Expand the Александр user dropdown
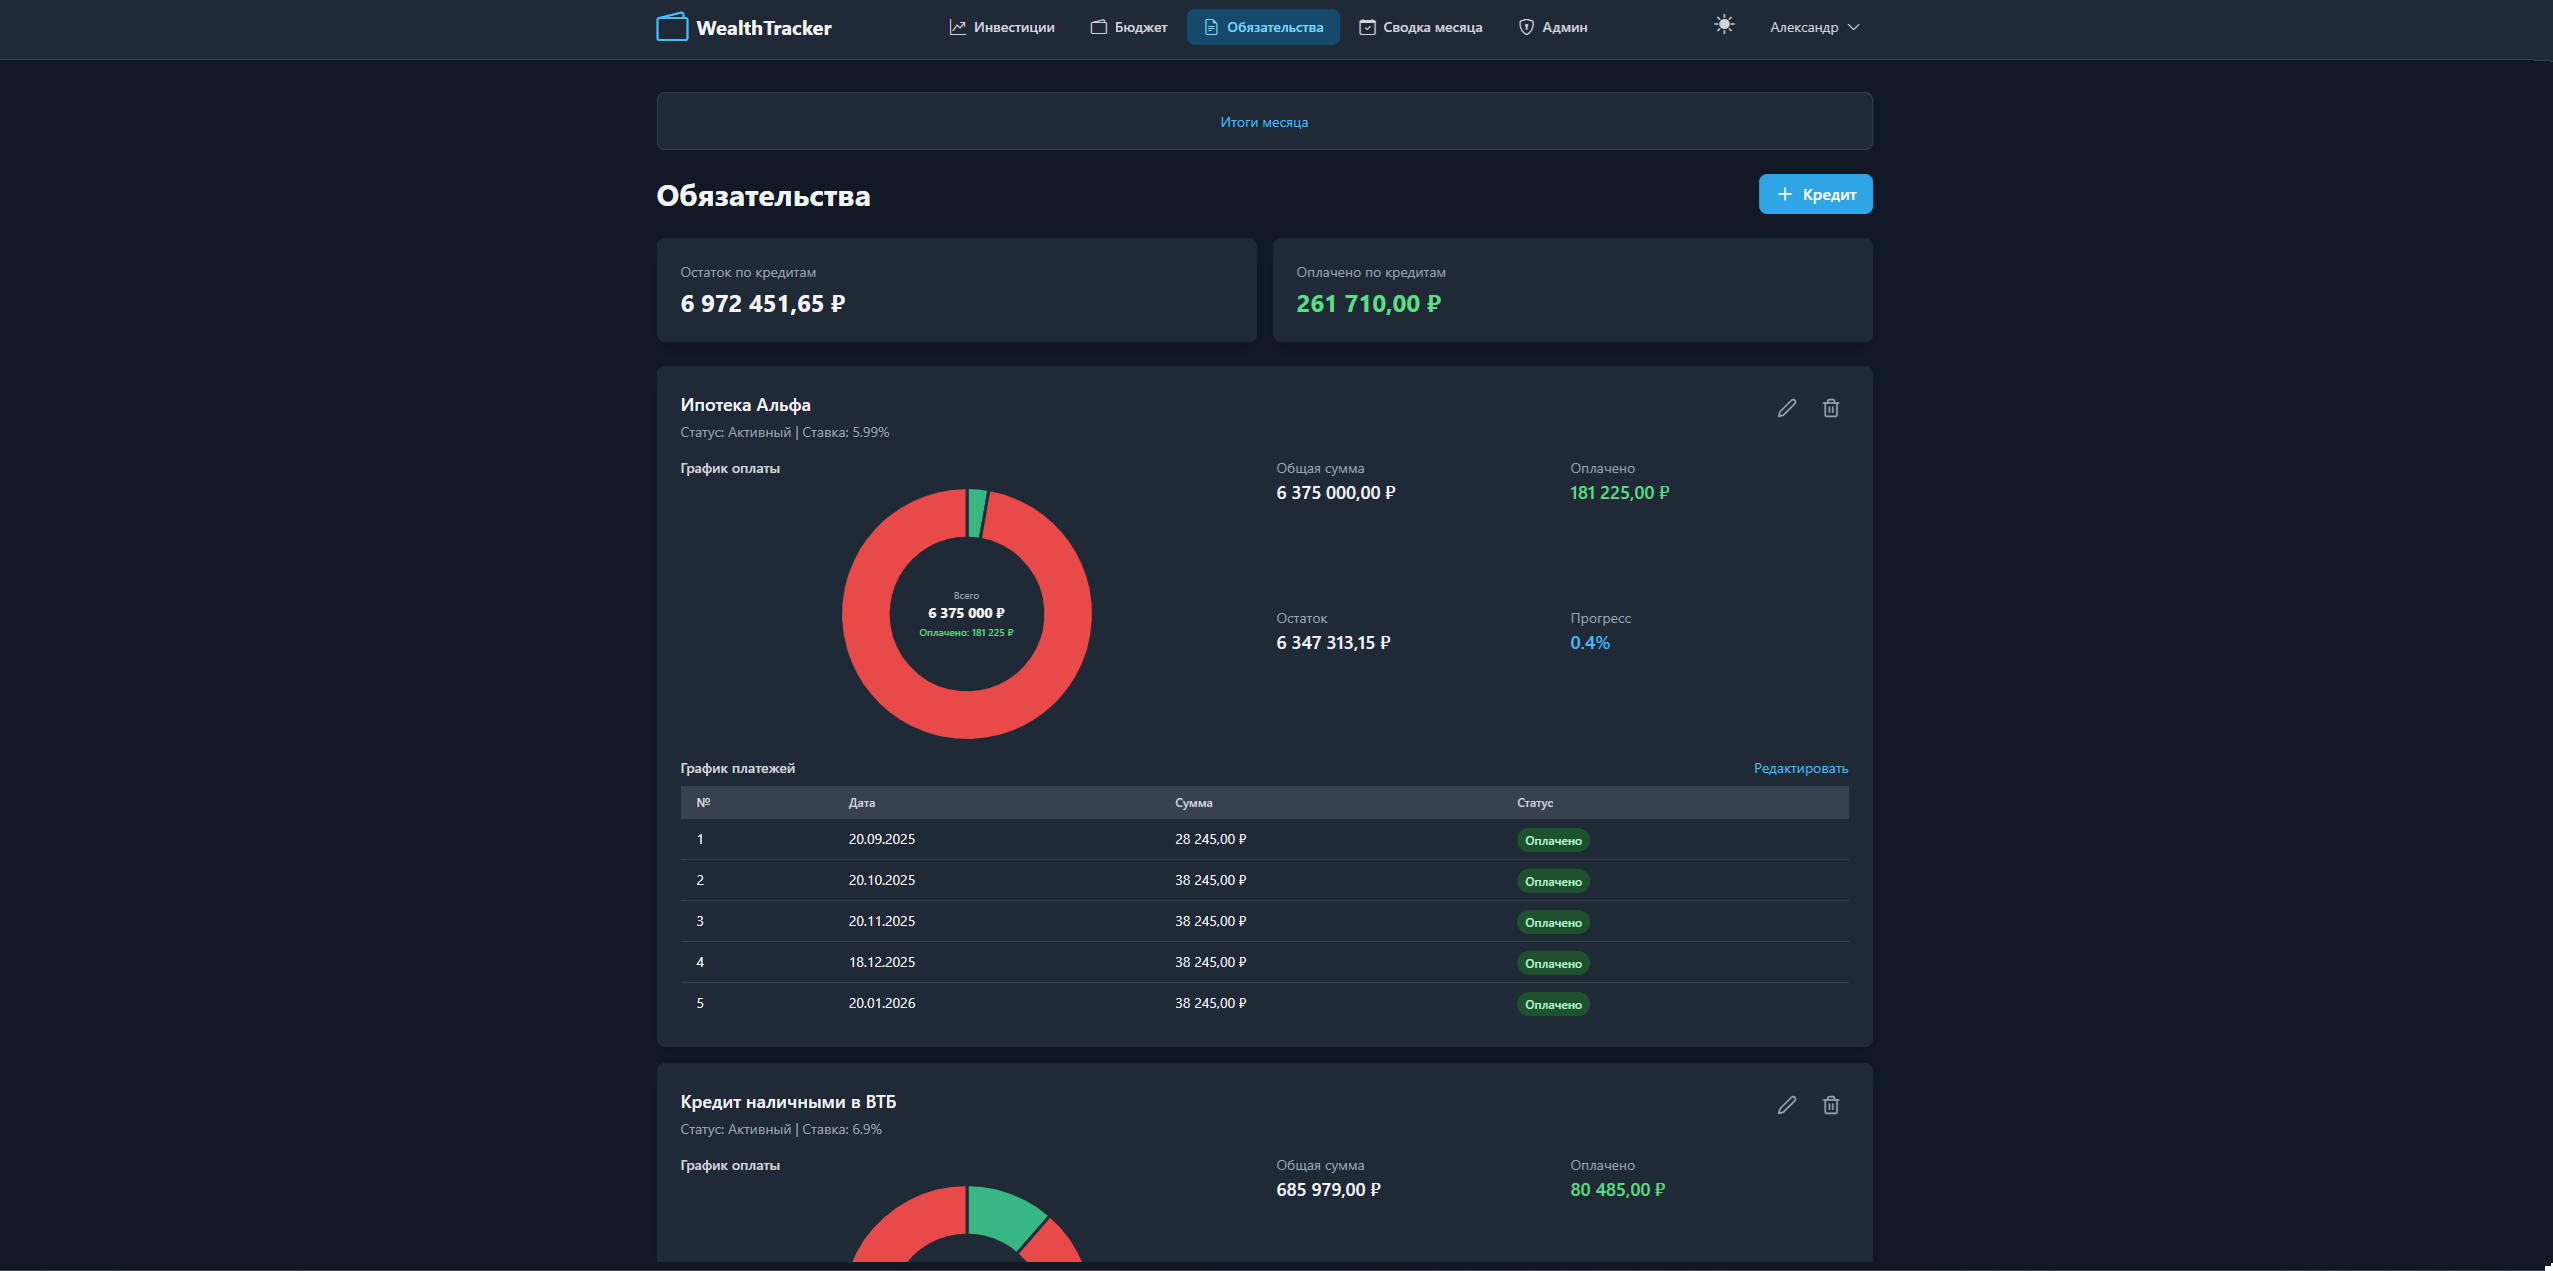The image size is (2553, 1271). (1814, 27)
